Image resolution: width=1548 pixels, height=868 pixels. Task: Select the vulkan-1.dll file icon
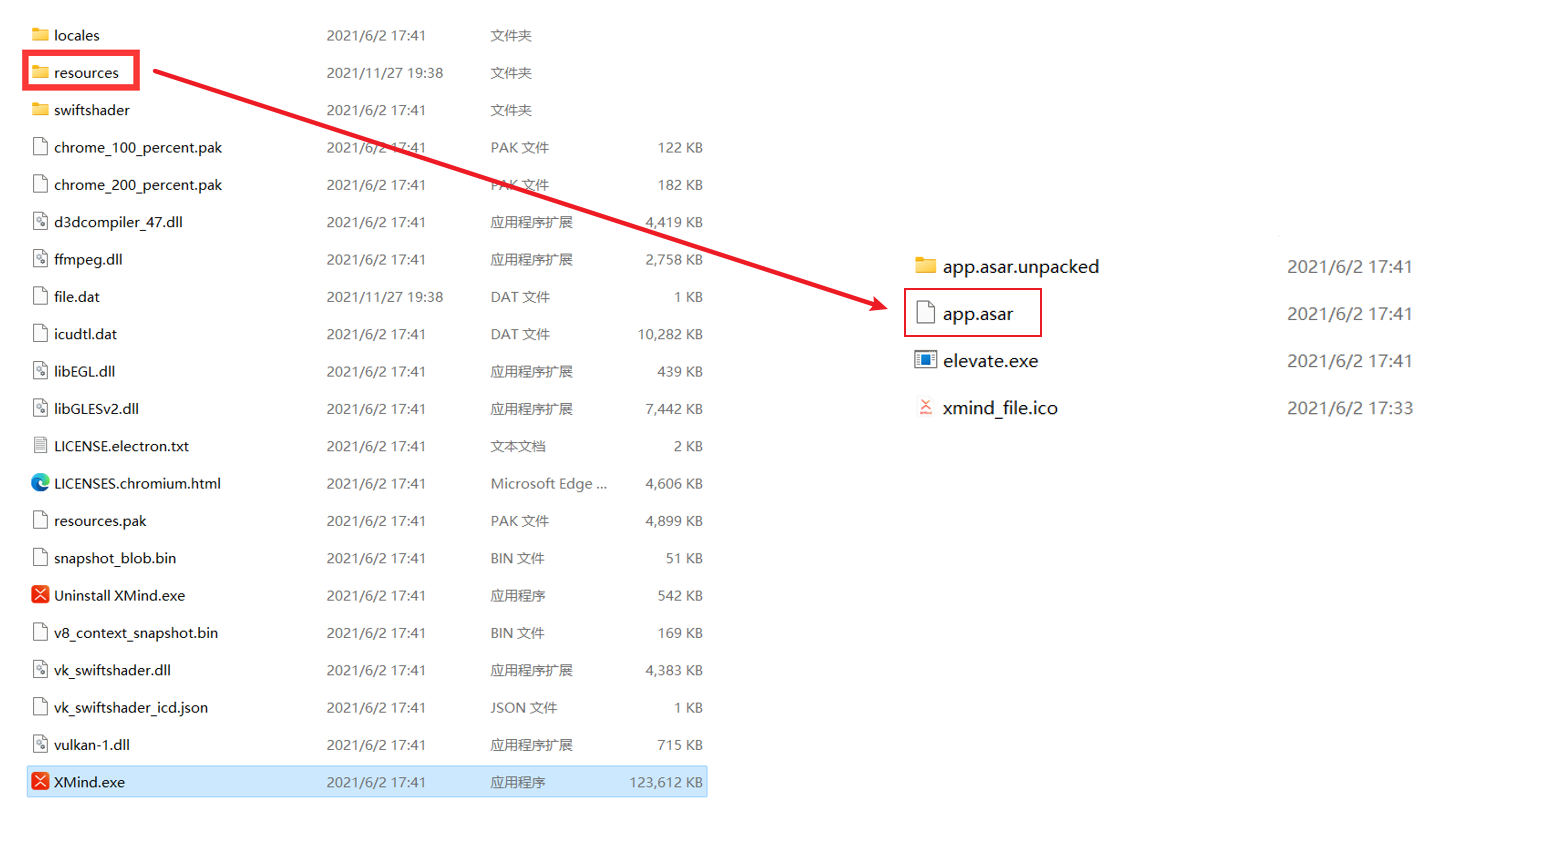[x=40, y=744]
